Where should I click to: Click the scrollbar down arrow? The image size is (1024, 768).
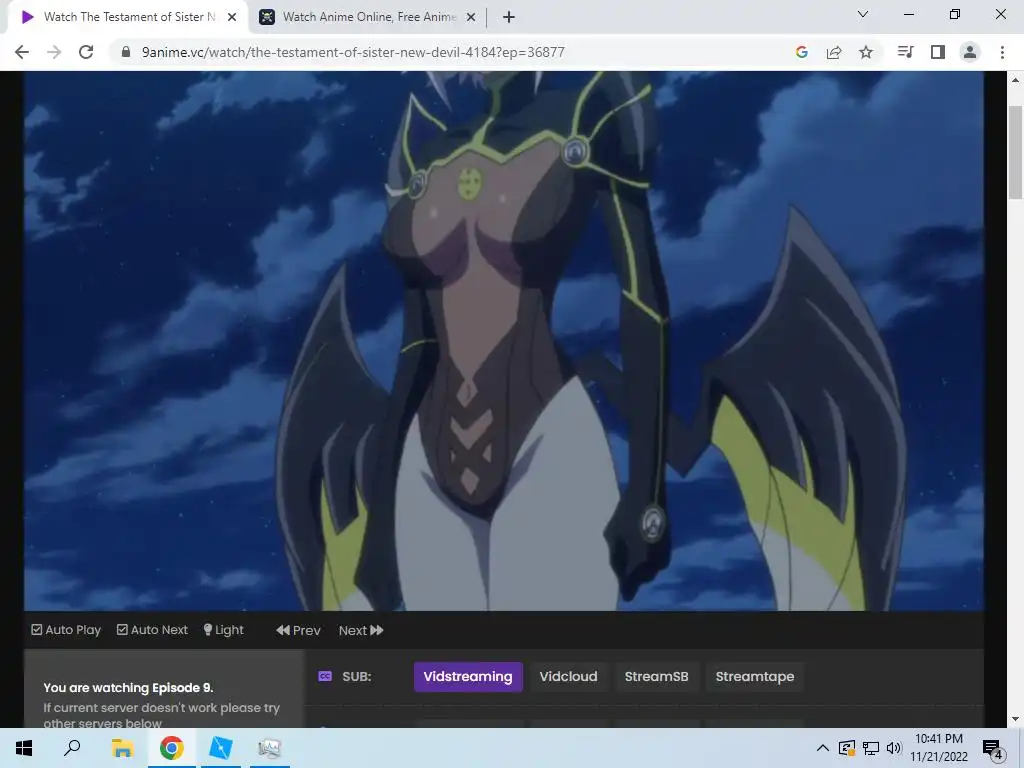pos(1015,719)
